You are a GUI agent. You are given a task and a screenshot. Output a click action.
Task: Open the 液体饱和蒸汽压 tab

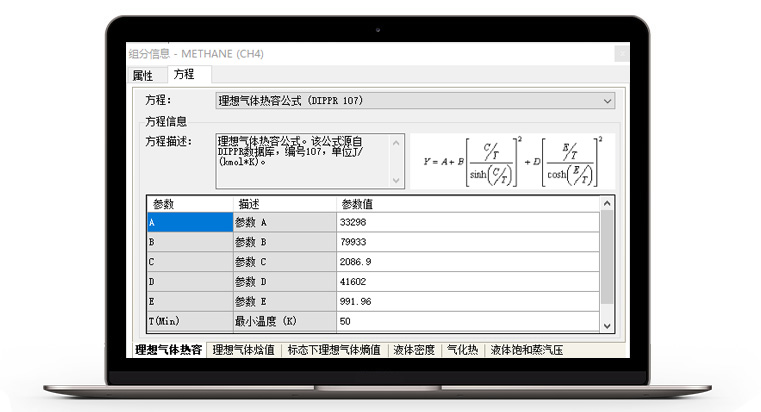click(x=527, y=350)
